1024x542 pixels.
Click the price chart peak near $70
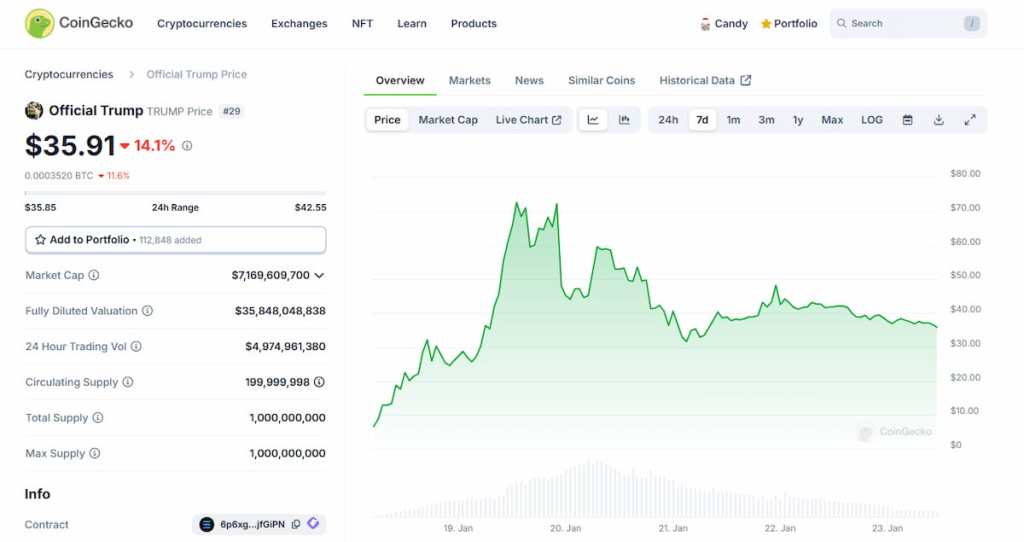click(x=517, y=203)
